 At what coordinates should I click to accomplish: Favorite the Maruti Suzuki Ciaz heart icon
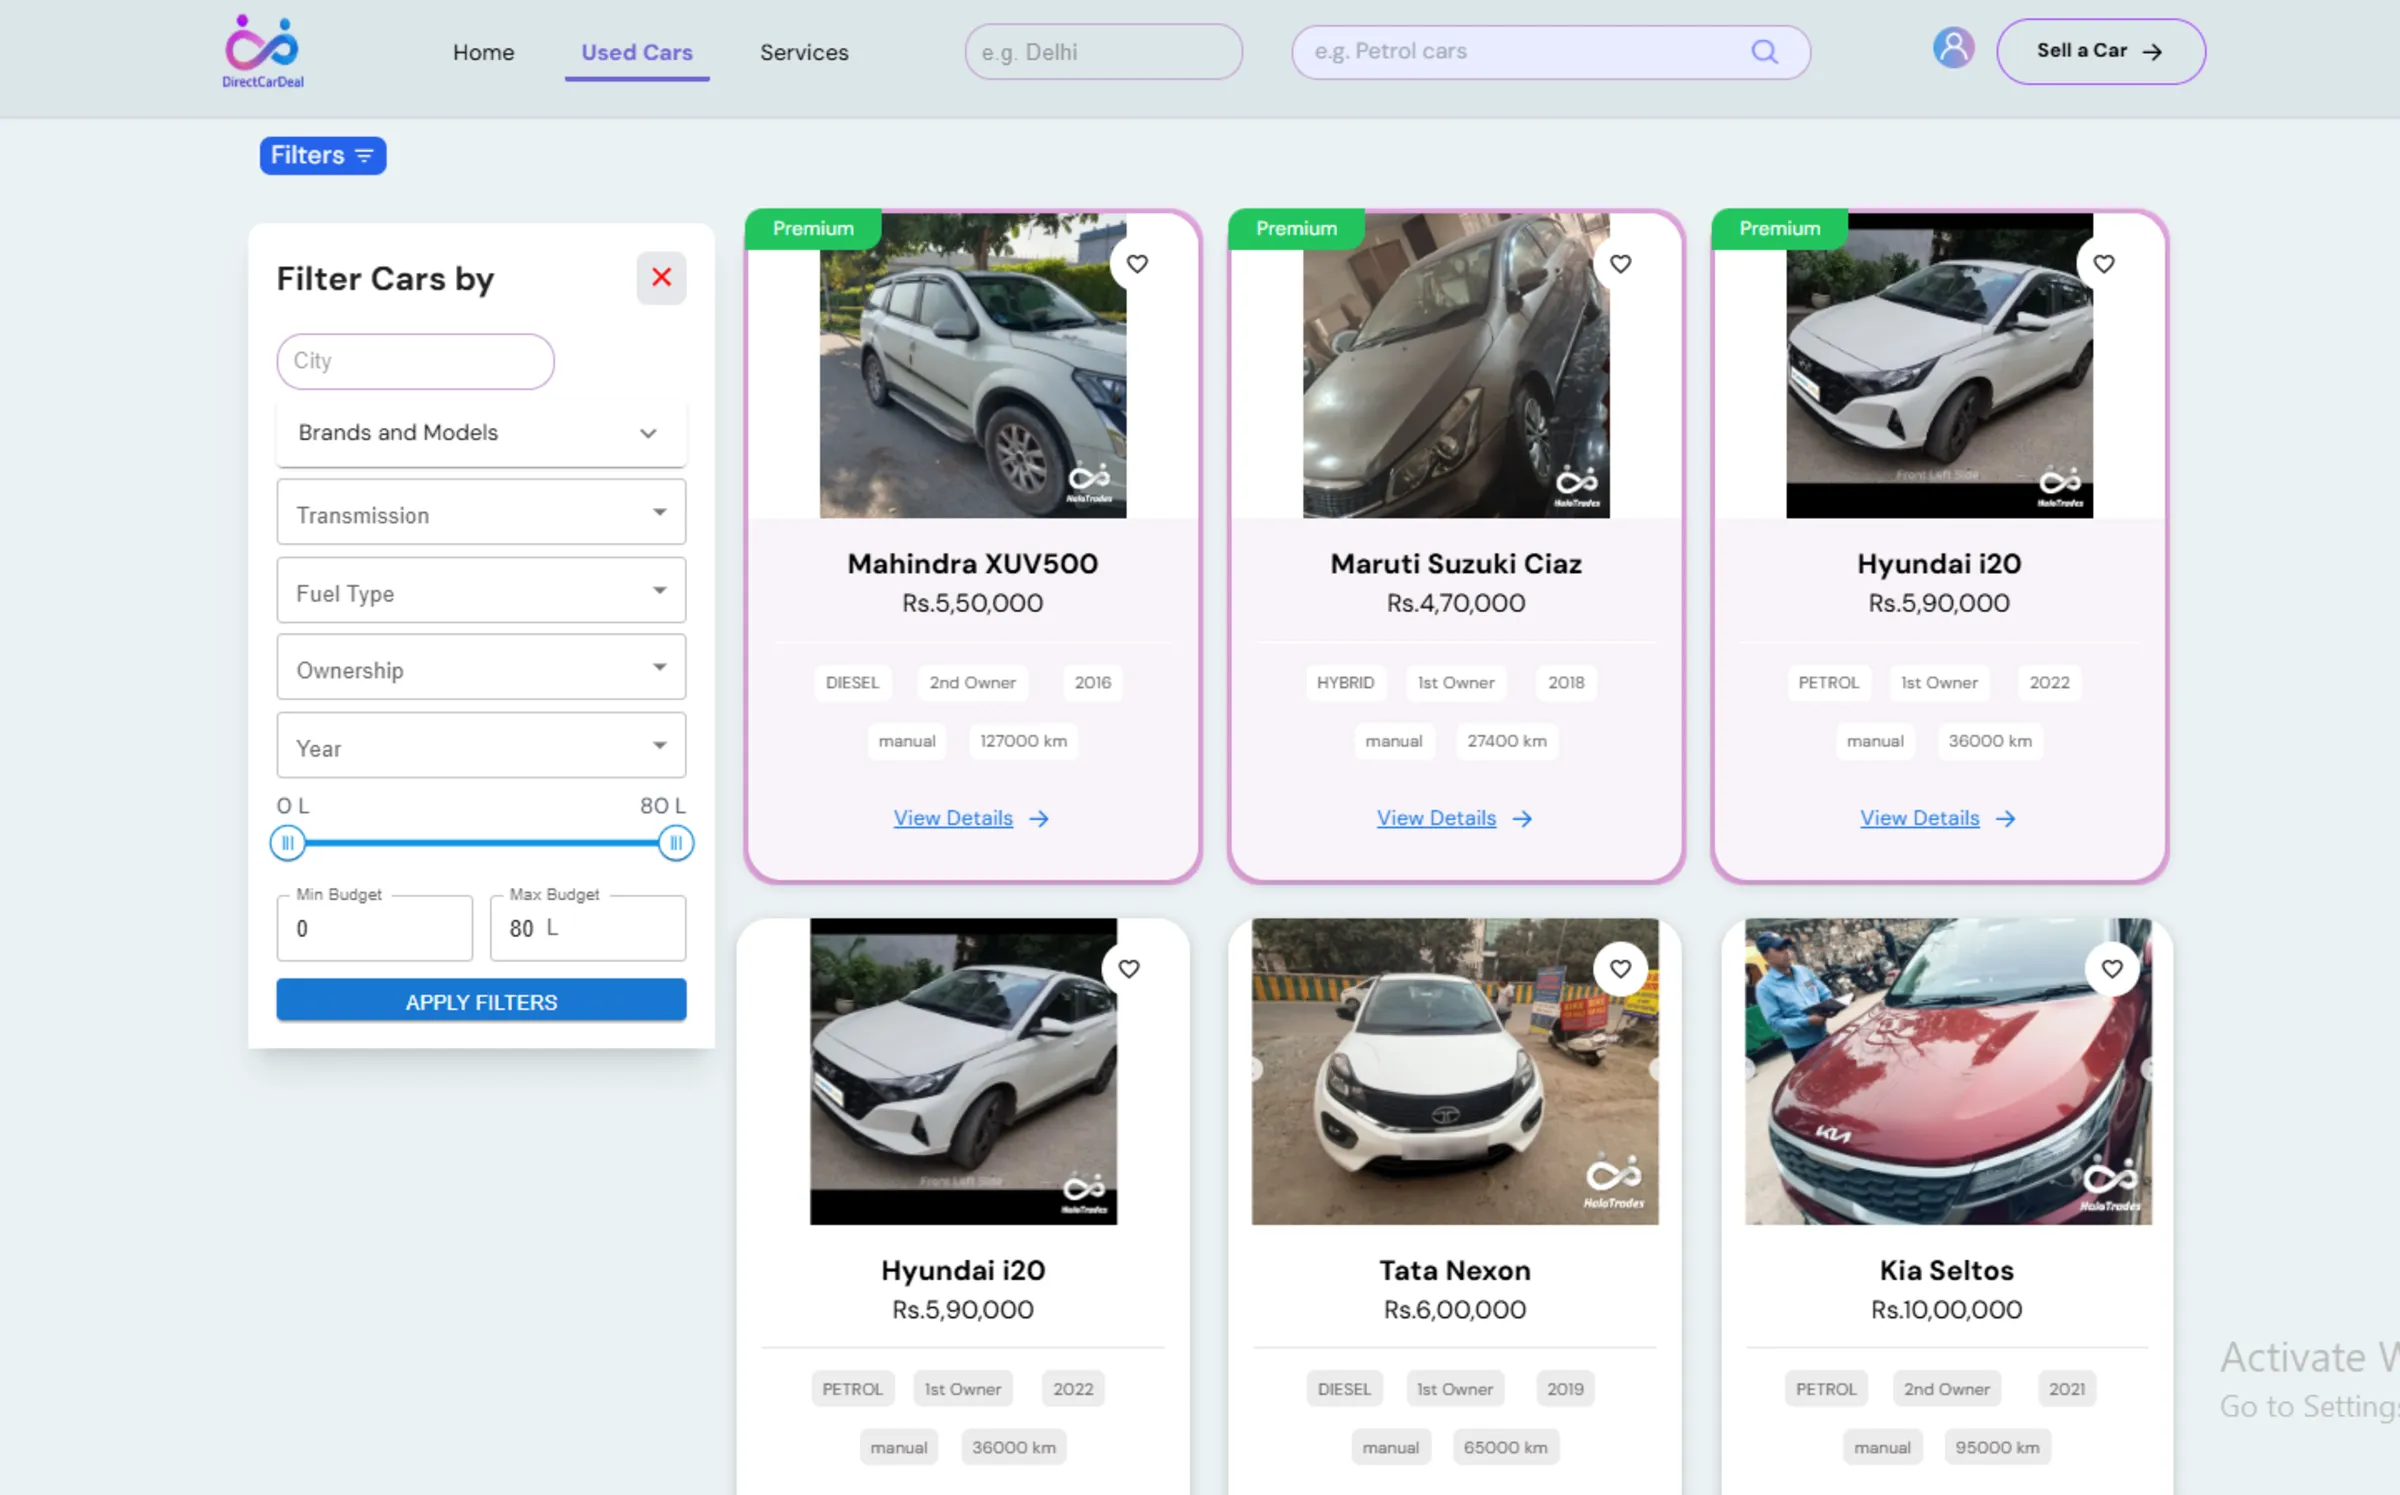[x=1620, y=264]
